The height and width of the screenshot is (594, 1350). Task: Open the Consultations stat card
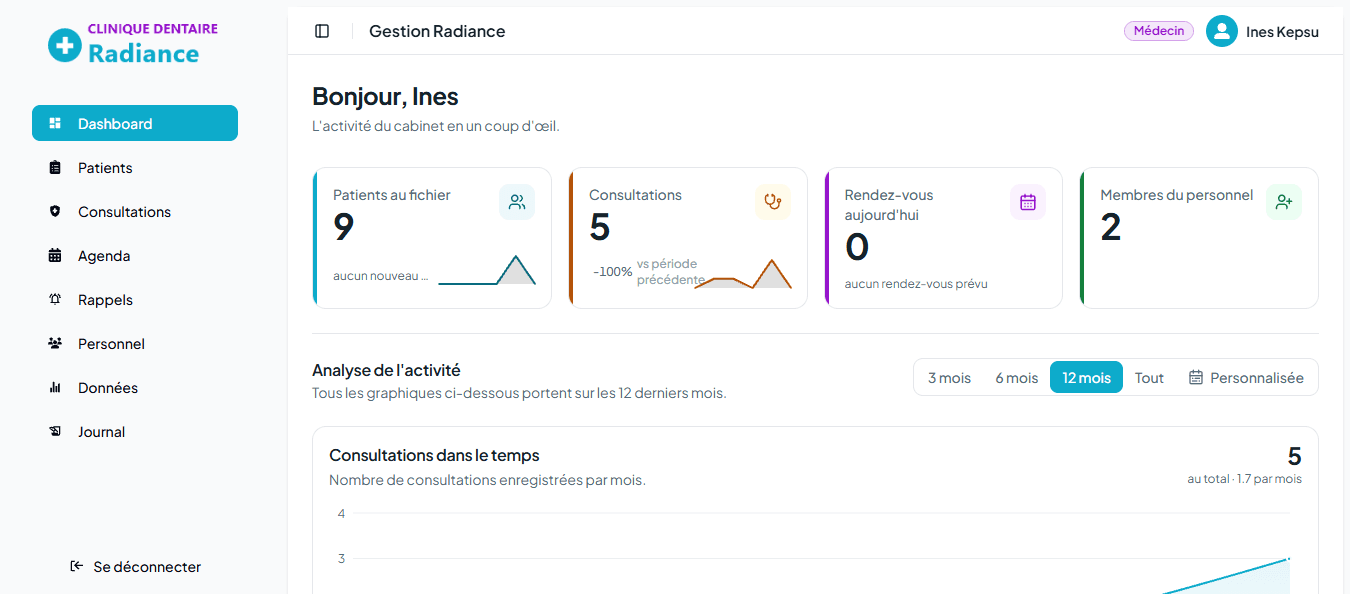pos(688,238)
